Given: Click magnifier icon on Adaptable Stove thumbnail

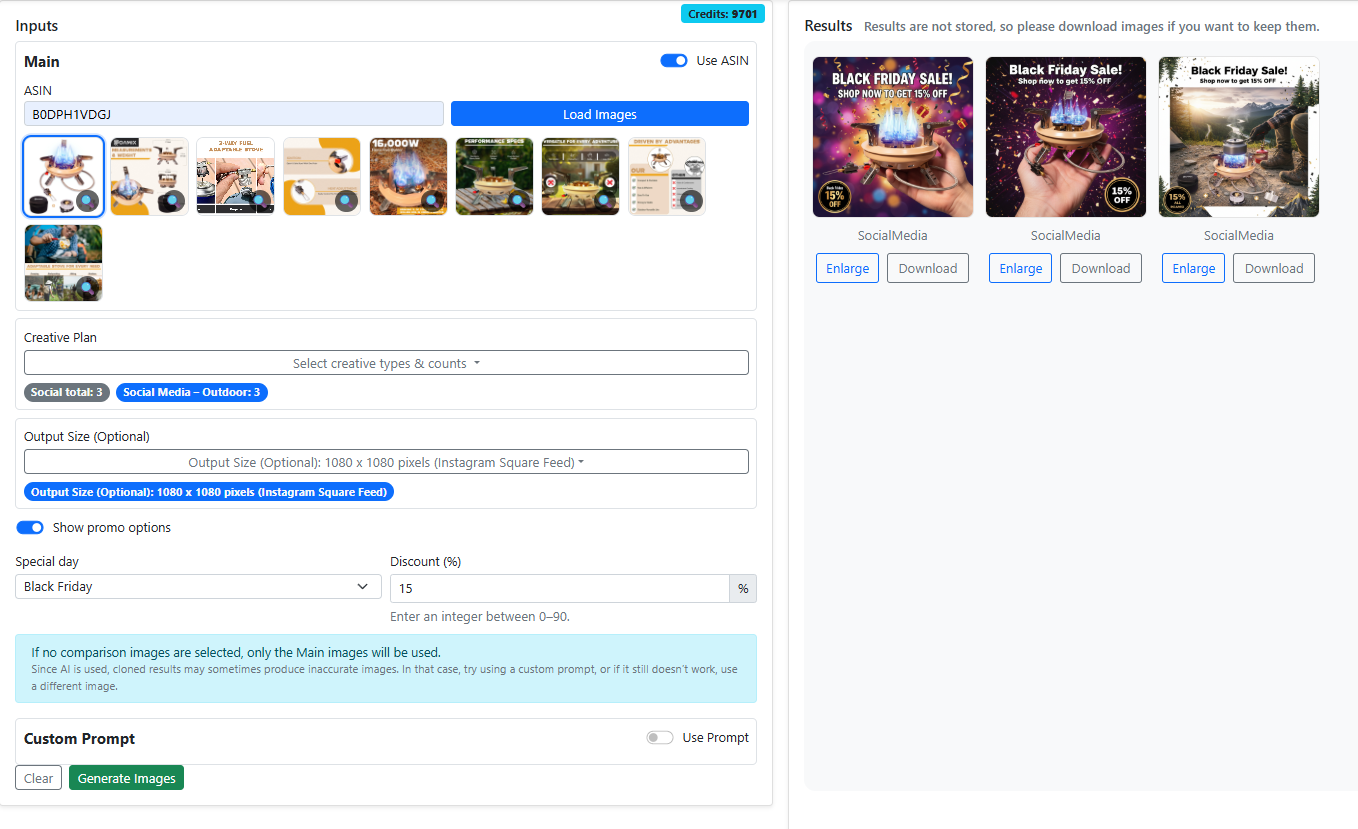Looking at the screenshot, I should coord(86,286).
